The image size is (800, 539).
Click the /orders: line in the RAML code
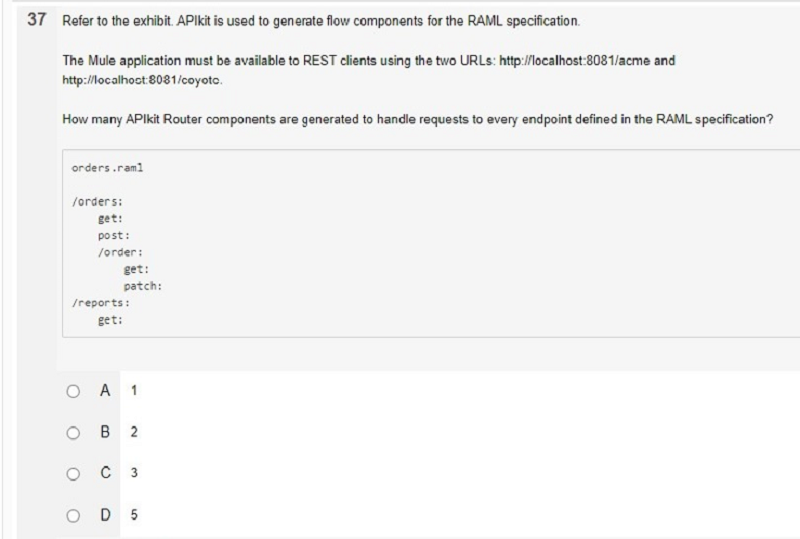97,202
